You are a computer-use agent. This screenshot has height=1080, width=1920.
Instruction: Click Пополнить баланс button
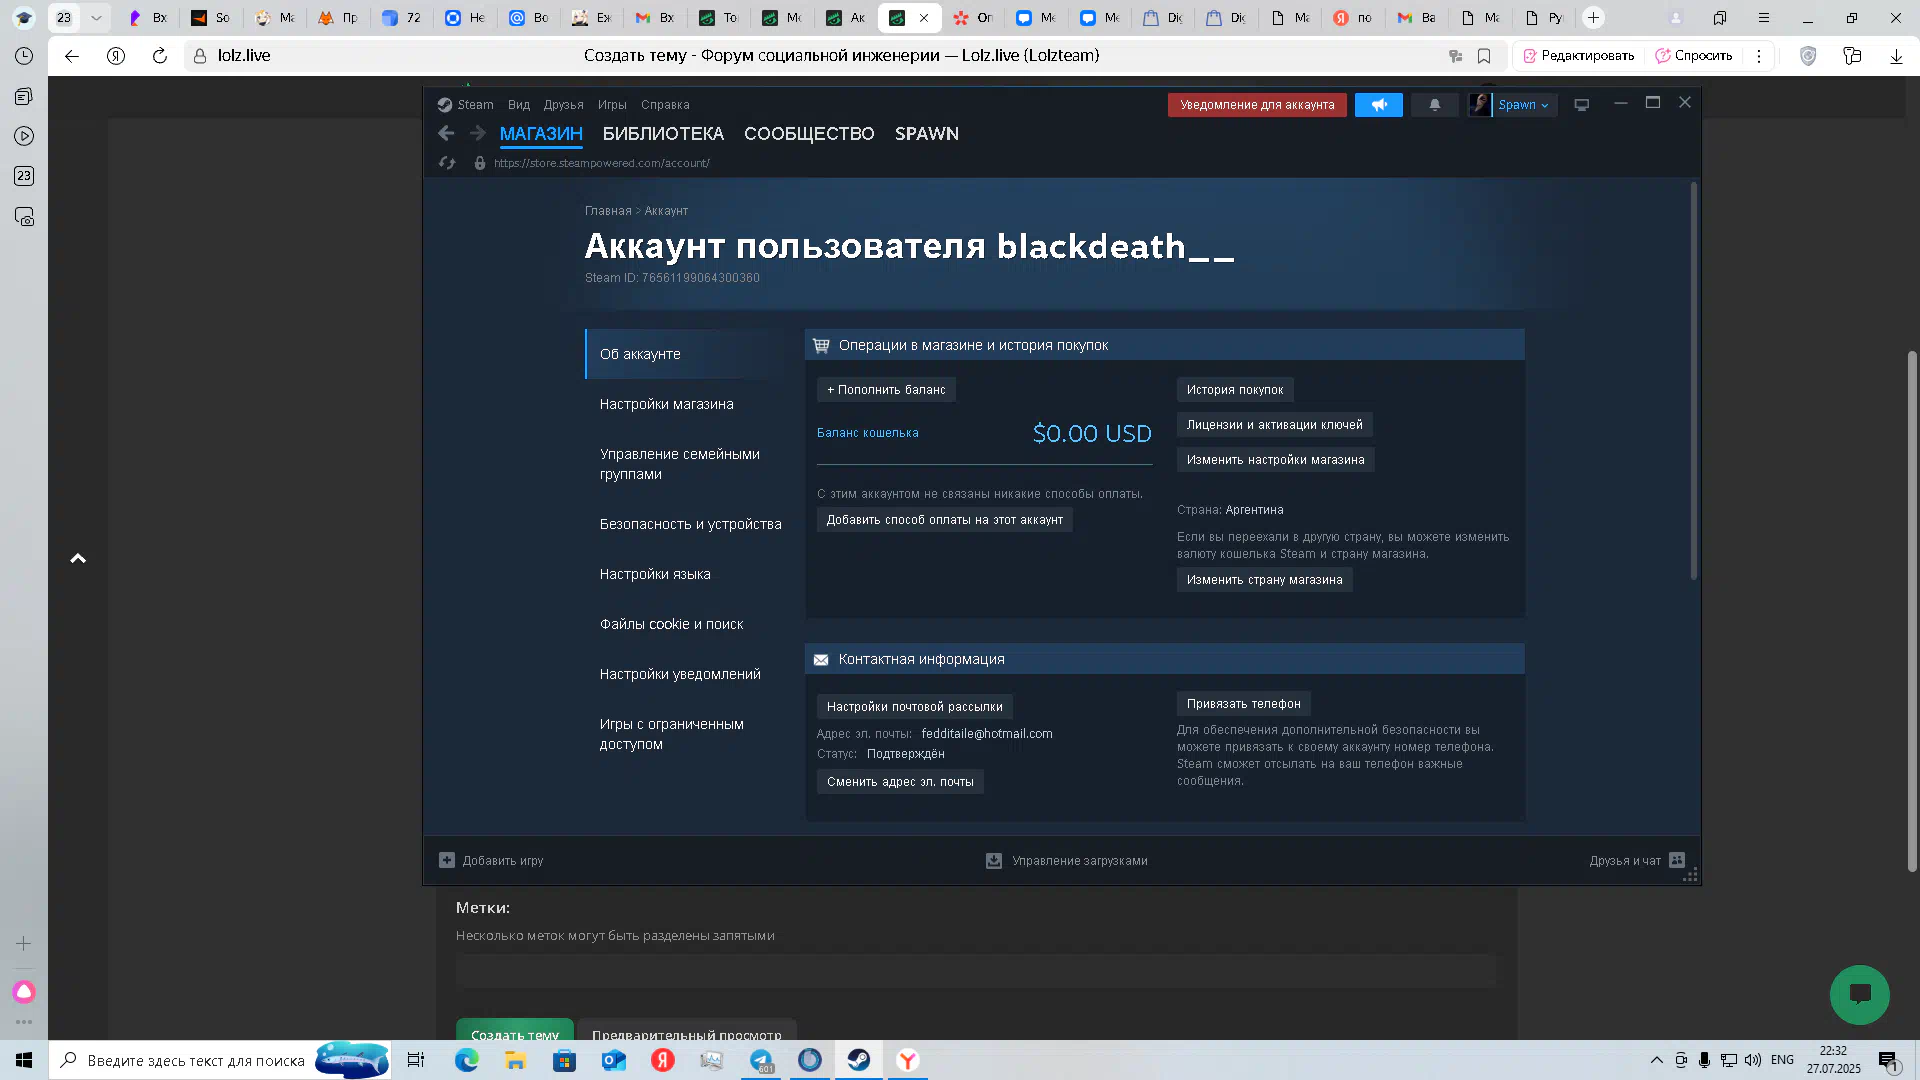tap(886, 390)
